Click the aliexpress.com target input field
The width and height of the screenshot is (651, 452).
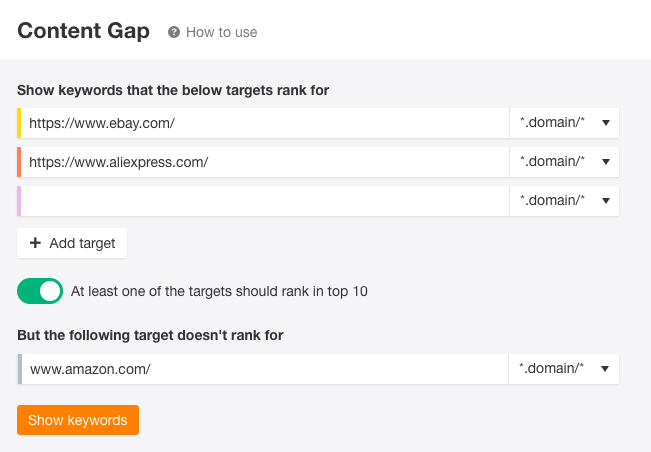pos(265,162)
